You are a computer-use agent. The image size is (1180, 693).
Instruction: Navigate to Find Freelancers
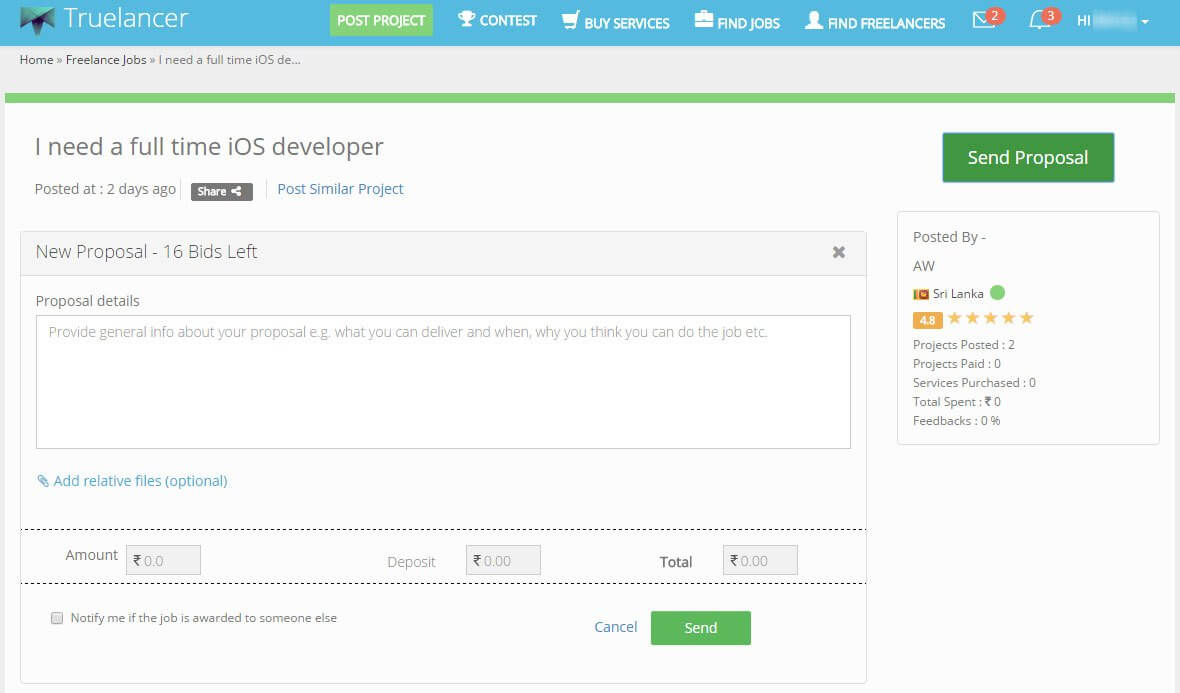tap(875, 22)
